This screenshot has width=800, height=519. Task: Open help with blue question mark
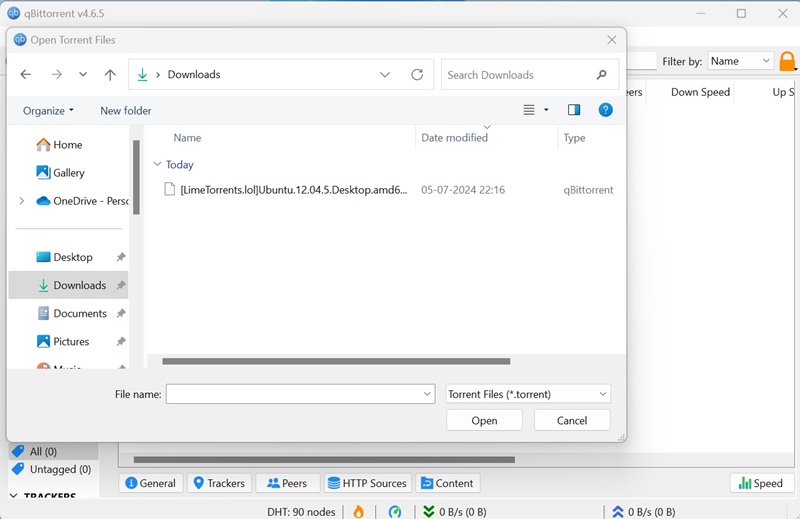[x=606, y=110]
